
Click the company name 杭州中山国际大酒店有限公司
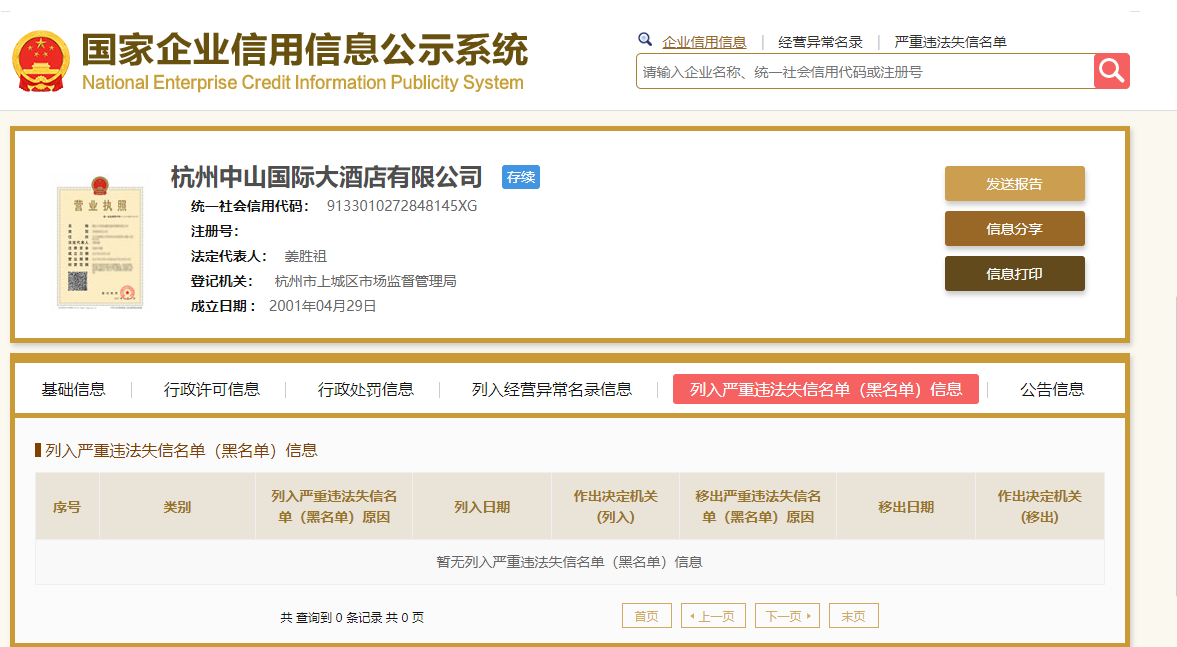point(327,177)
